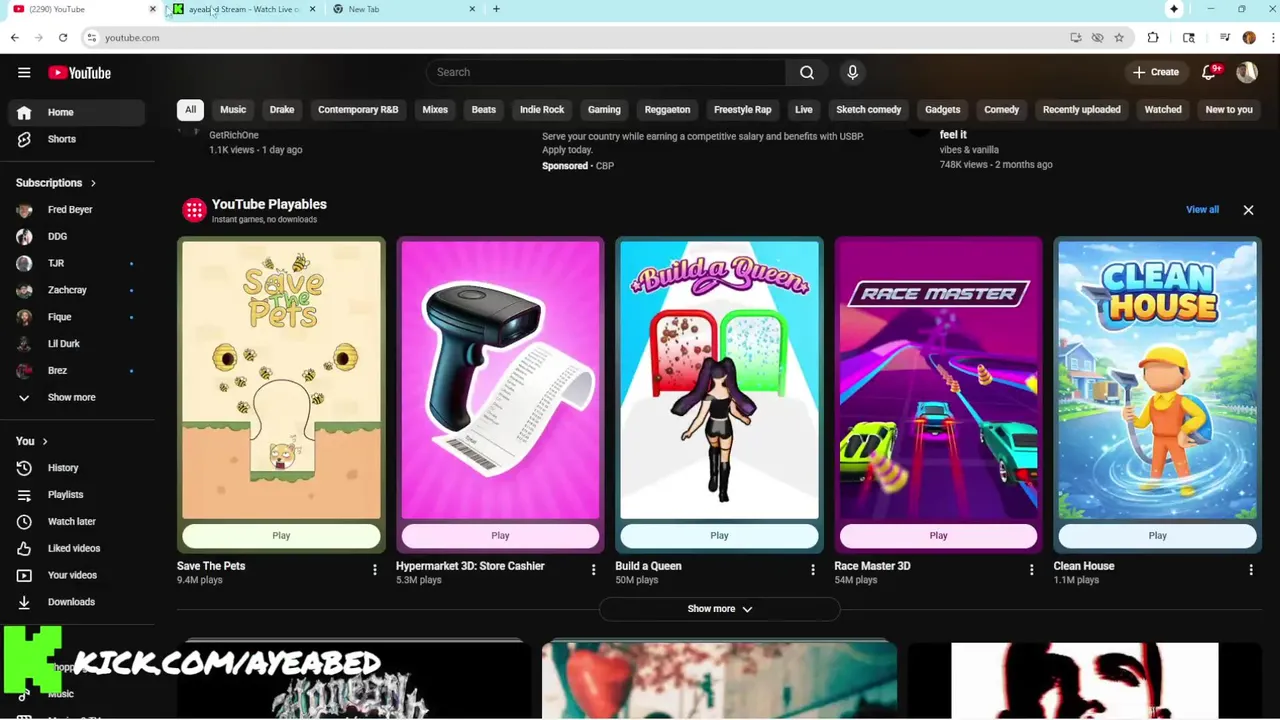Viewport: 1280px width, 720px height.
Task: Open options for Save The Pets
Action: (x=375, y=570)
